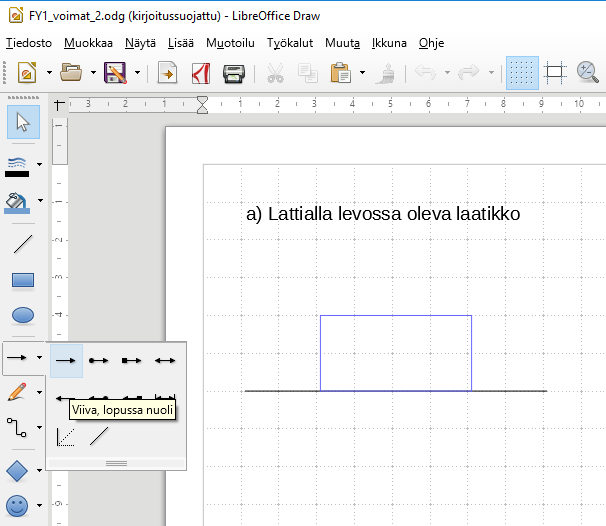Choose line with arrows at both ends
The image size is (606, 526).
(x=165, y=361)
